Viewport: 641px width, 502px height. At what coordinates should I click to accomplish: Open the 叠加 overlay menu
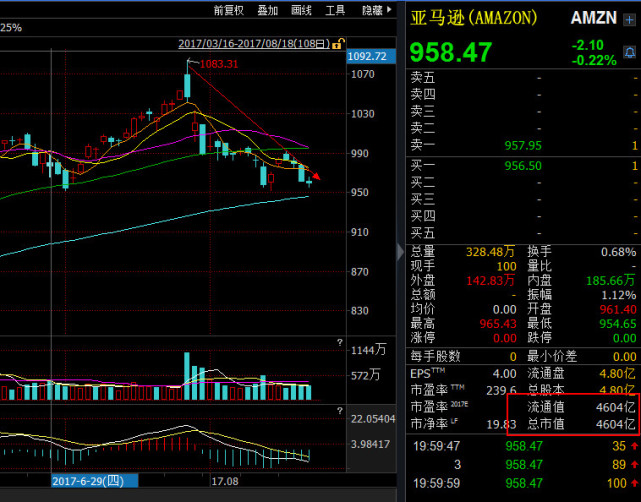tap(267, 10)
